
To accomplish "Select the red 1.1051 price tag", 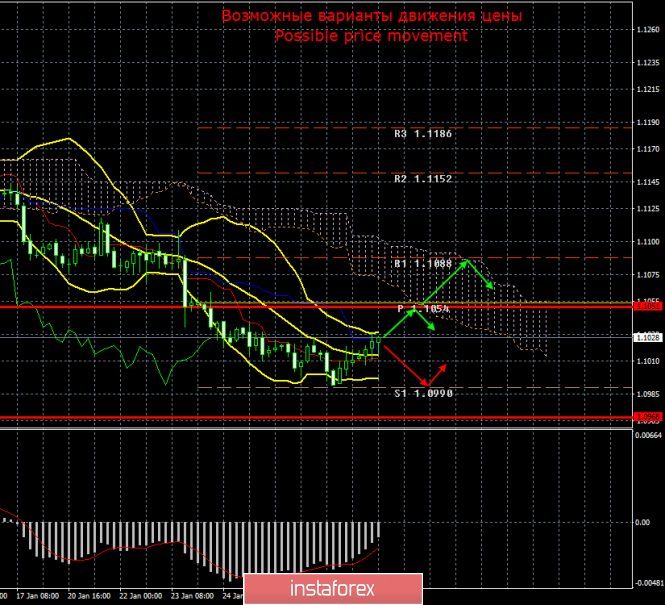I will (x=648, y=306).
